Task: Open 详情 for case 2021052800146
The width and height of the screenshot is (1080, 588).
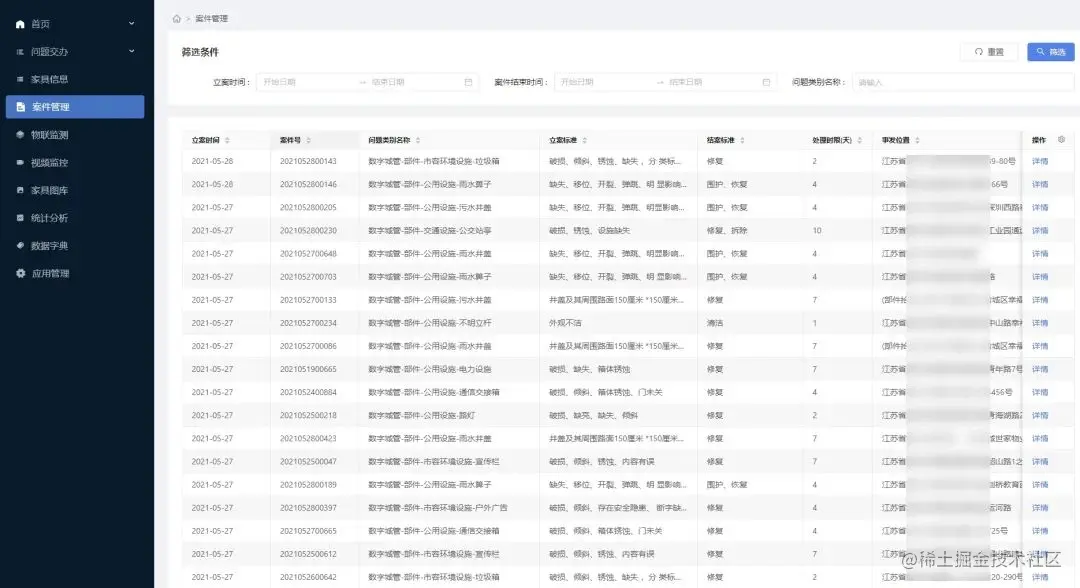Action: click(x=1039, y=185)
